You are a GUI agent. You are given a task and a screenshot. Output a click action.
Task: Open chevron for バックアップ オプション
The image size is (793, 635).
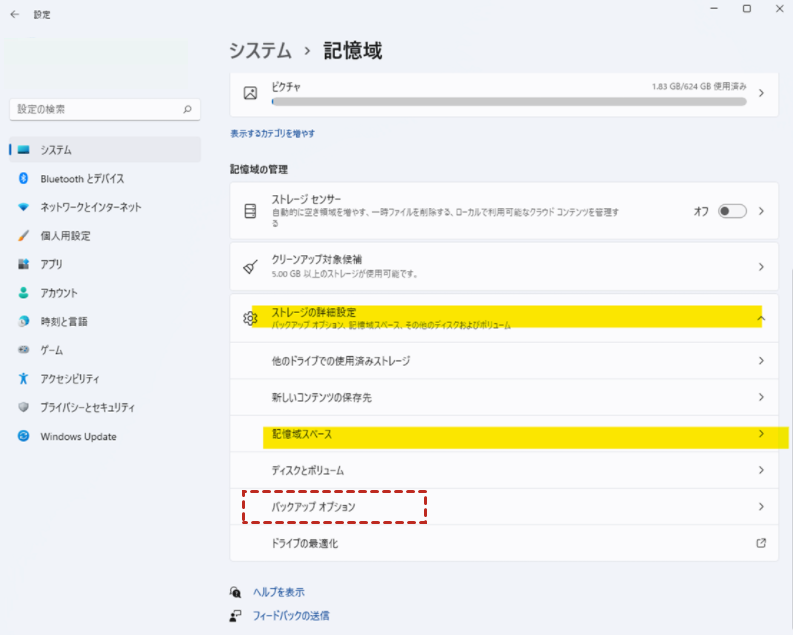761,507
